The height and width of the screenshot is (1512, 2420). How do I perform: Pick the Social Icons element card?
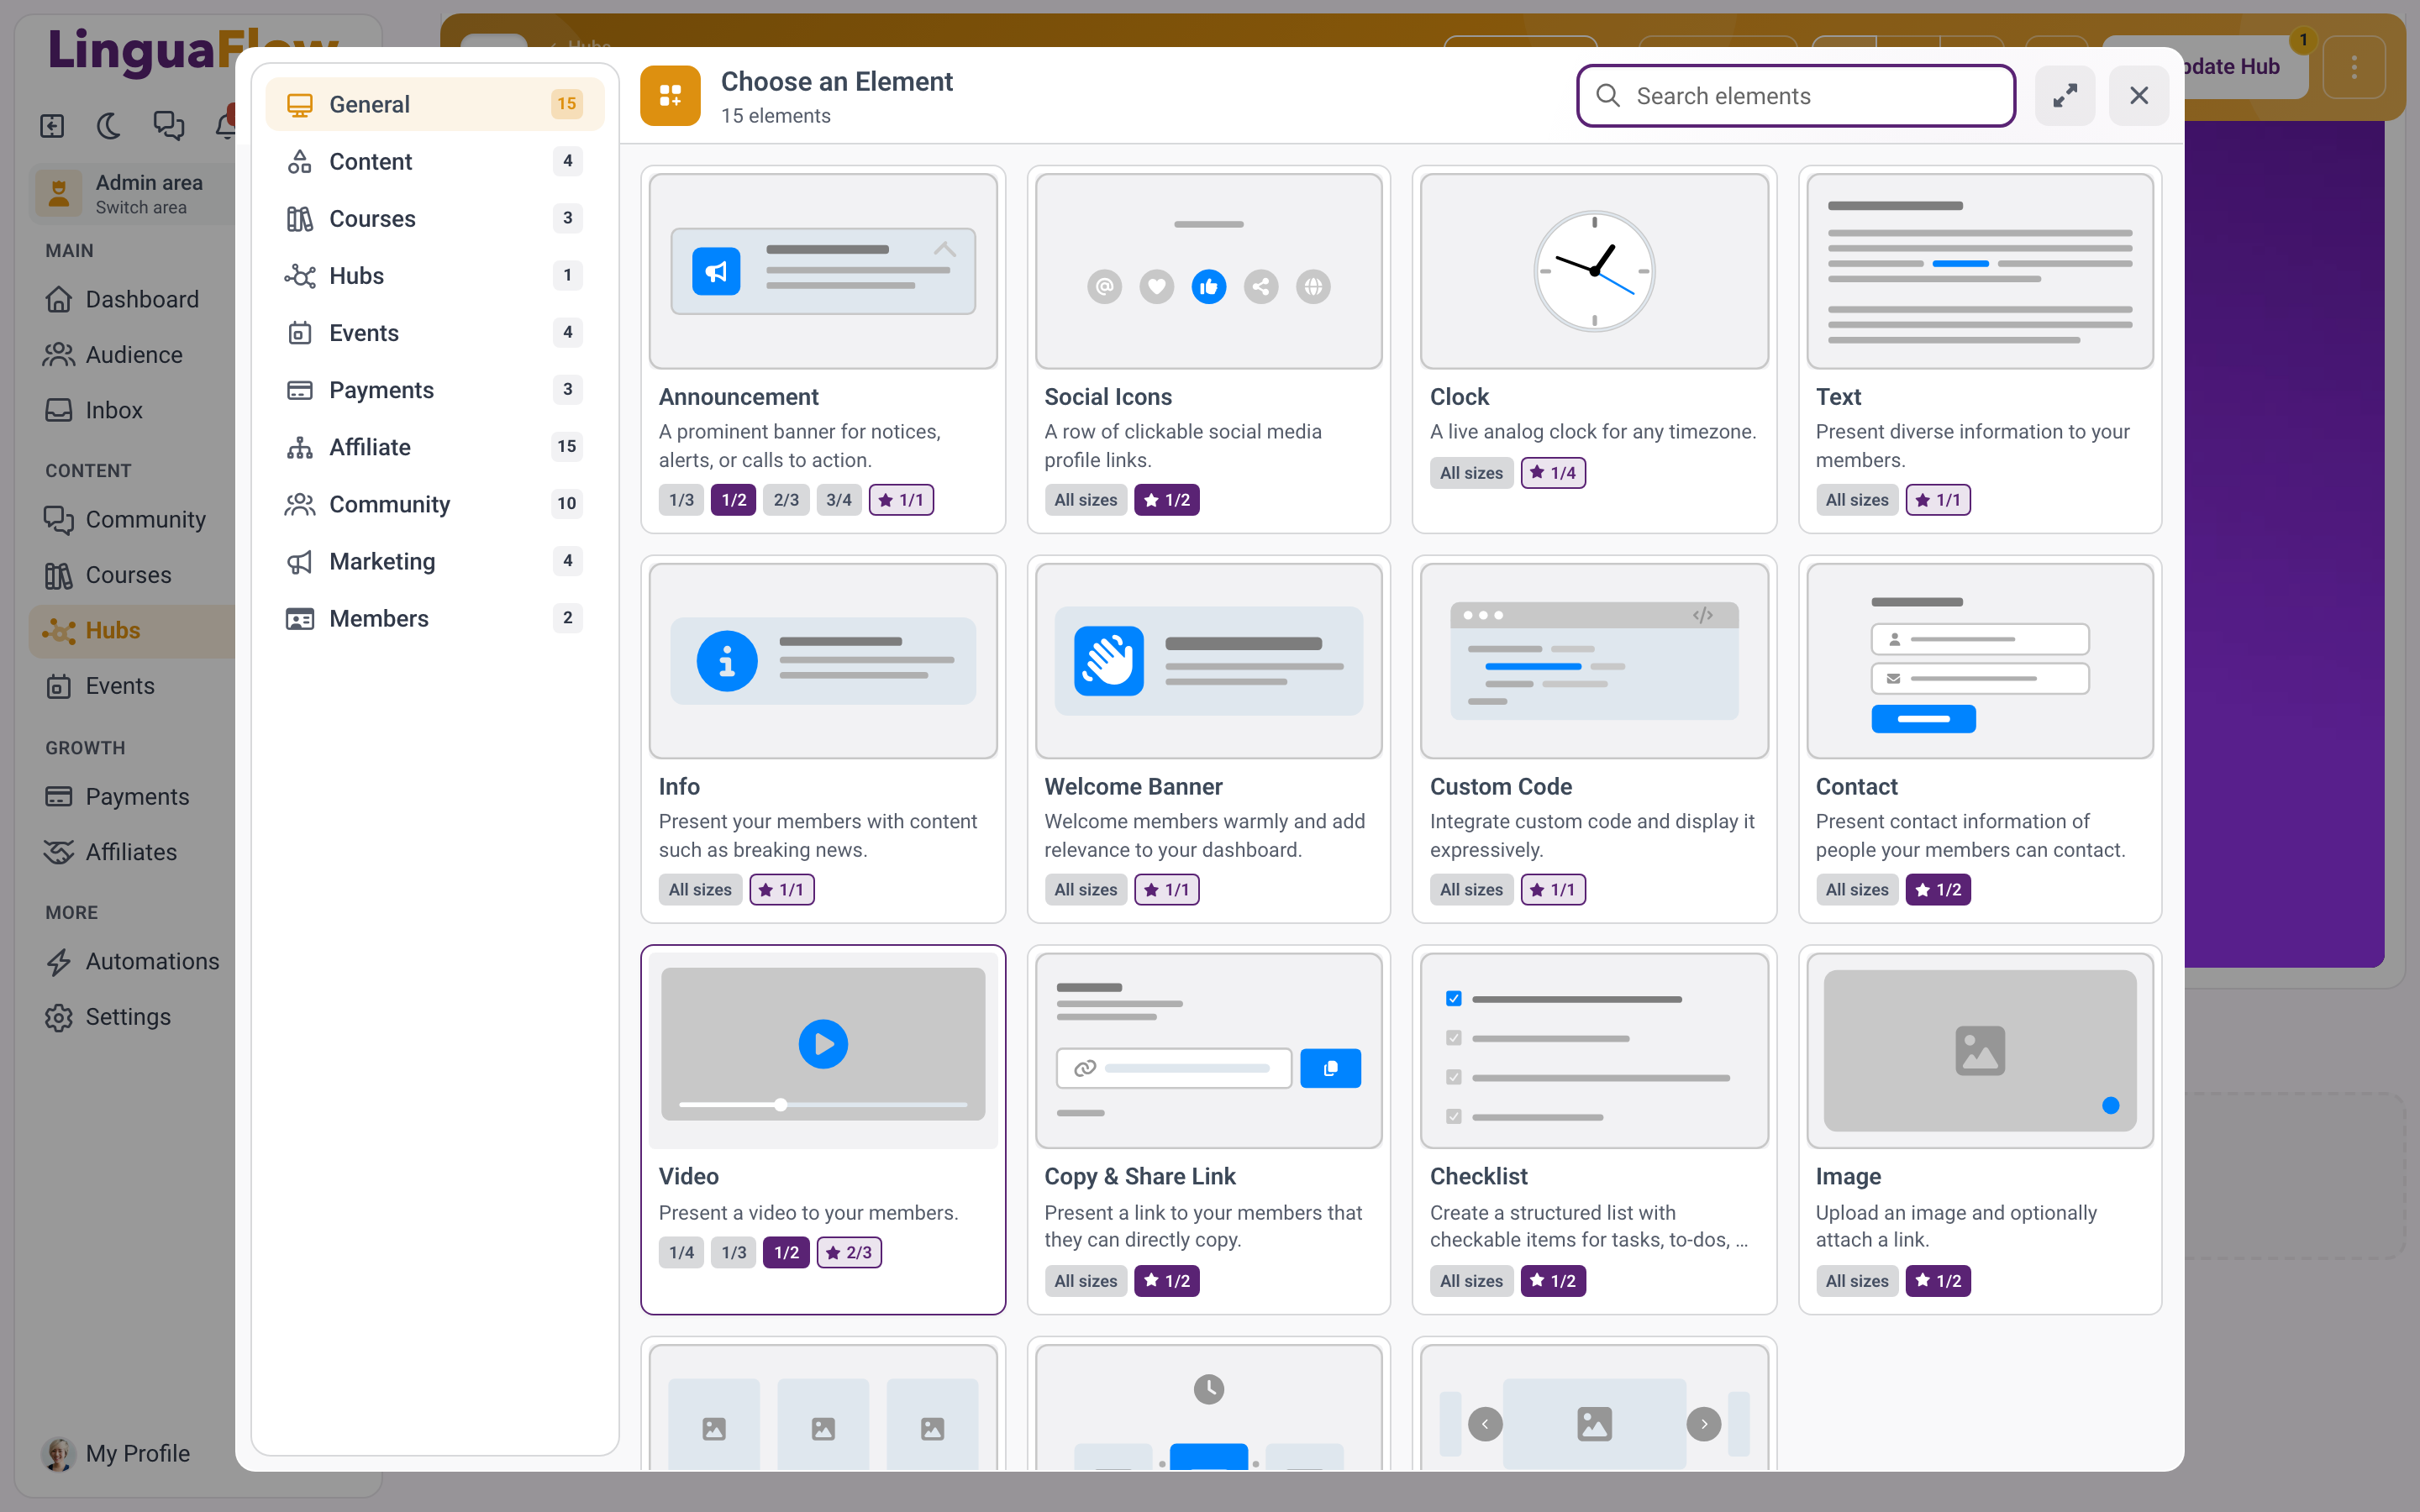1208,349
